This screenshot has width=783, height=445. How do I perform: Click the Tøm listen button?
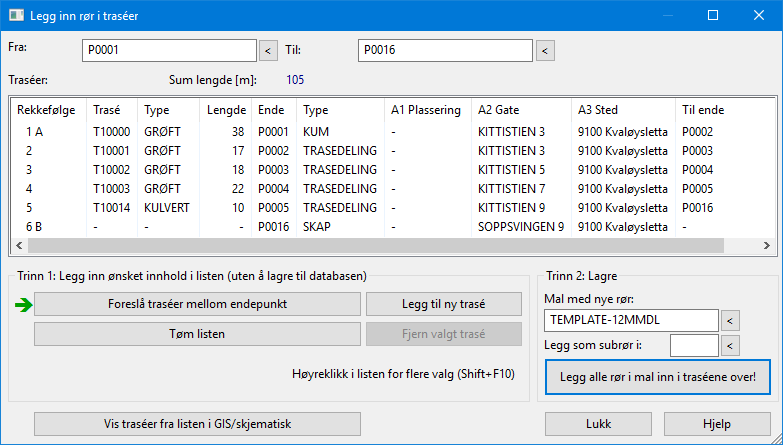point(197,334)
